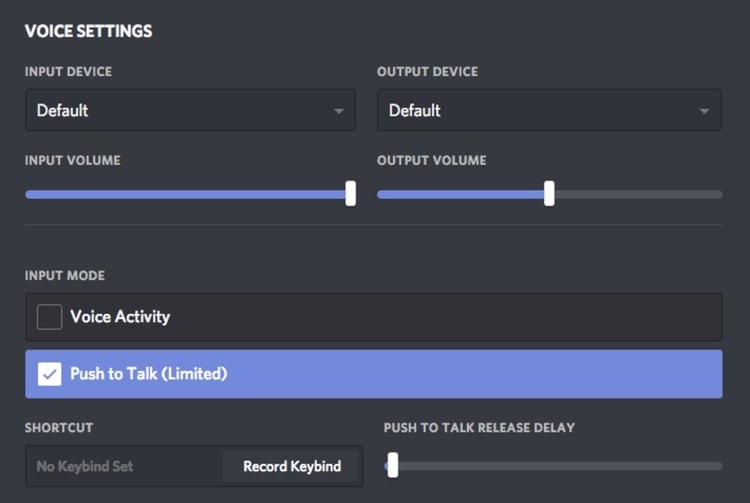This screenshot has height=503, width=750.
Task: Click the Shortcut section label
Action: coord(59,428)
